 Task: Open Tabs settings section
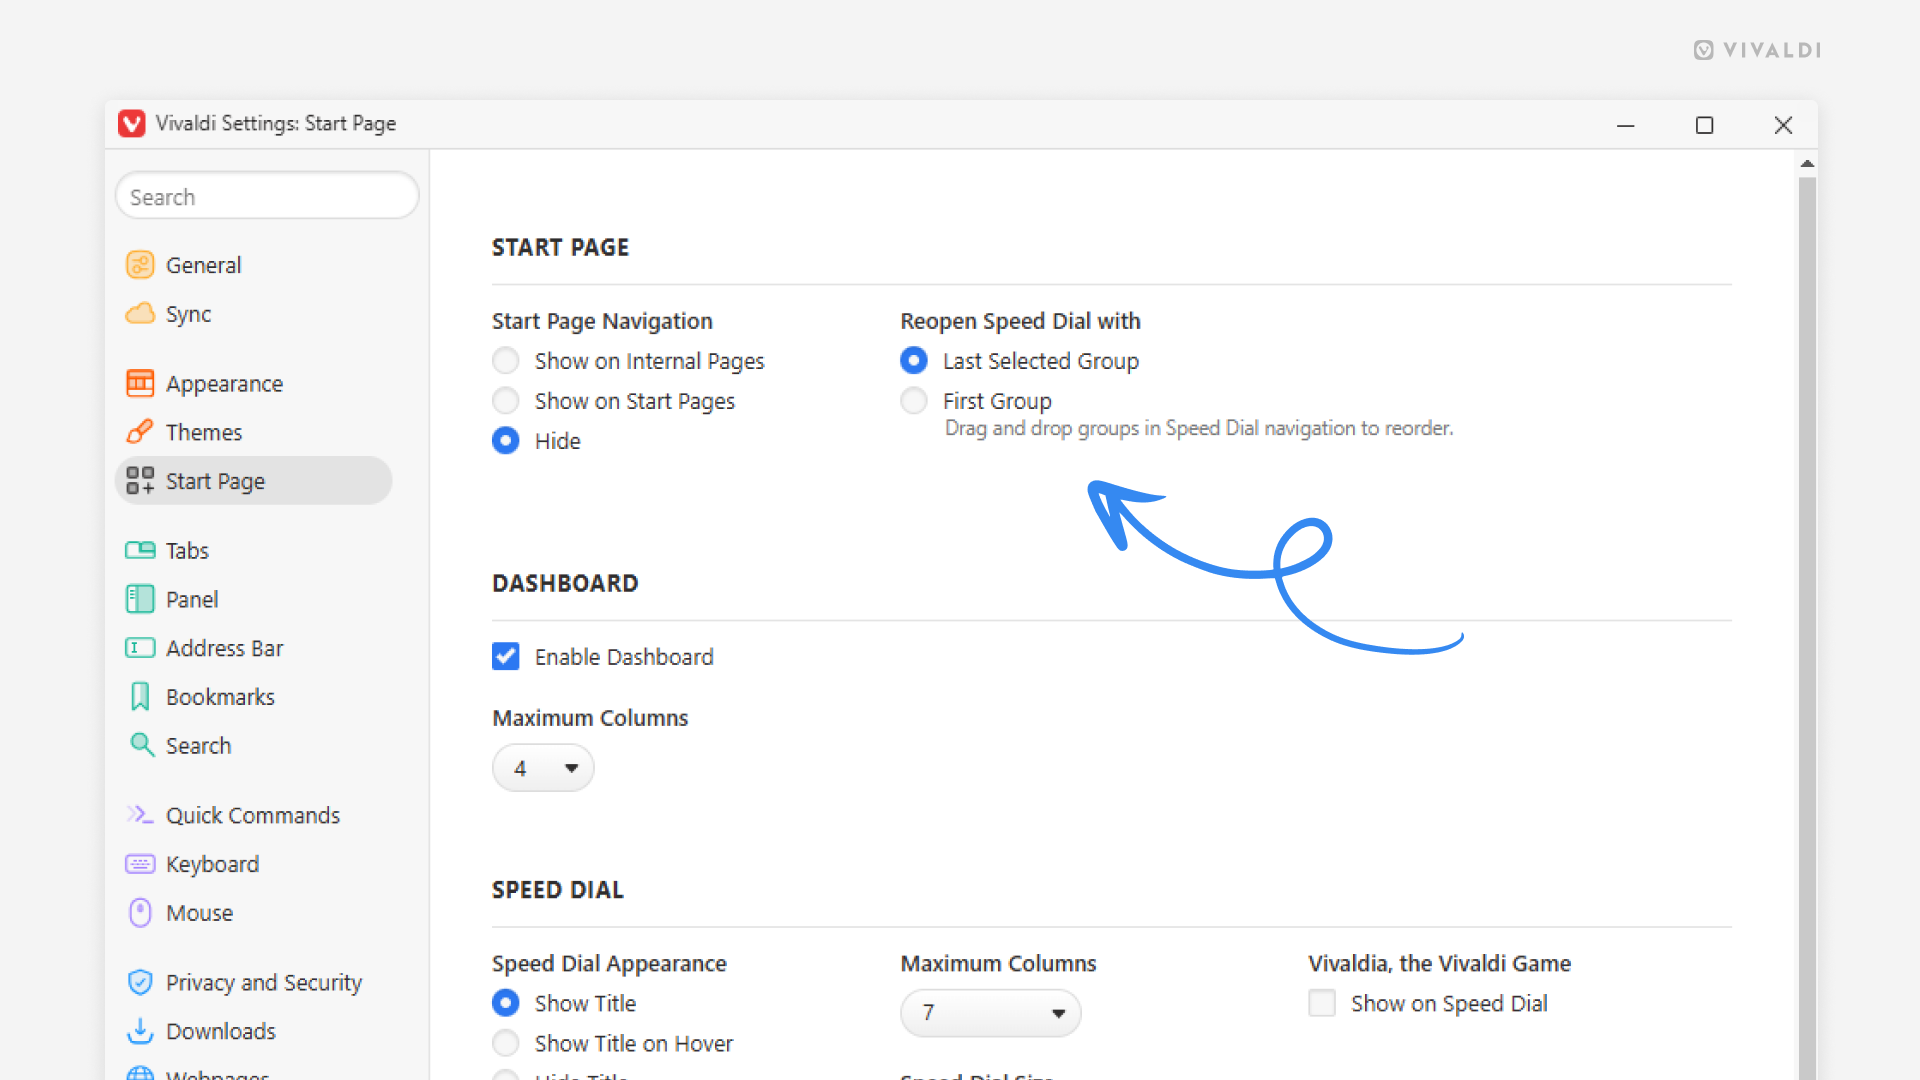(253, 550)
